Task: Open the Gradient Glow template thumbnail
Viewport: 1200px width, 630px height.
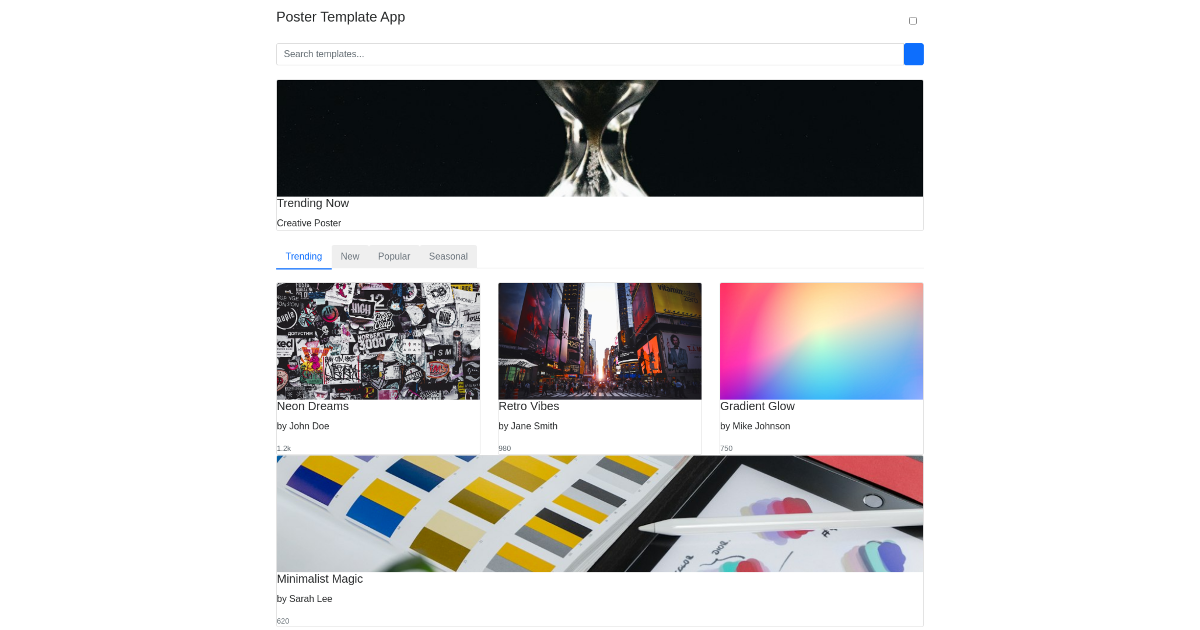Action: 821,341
